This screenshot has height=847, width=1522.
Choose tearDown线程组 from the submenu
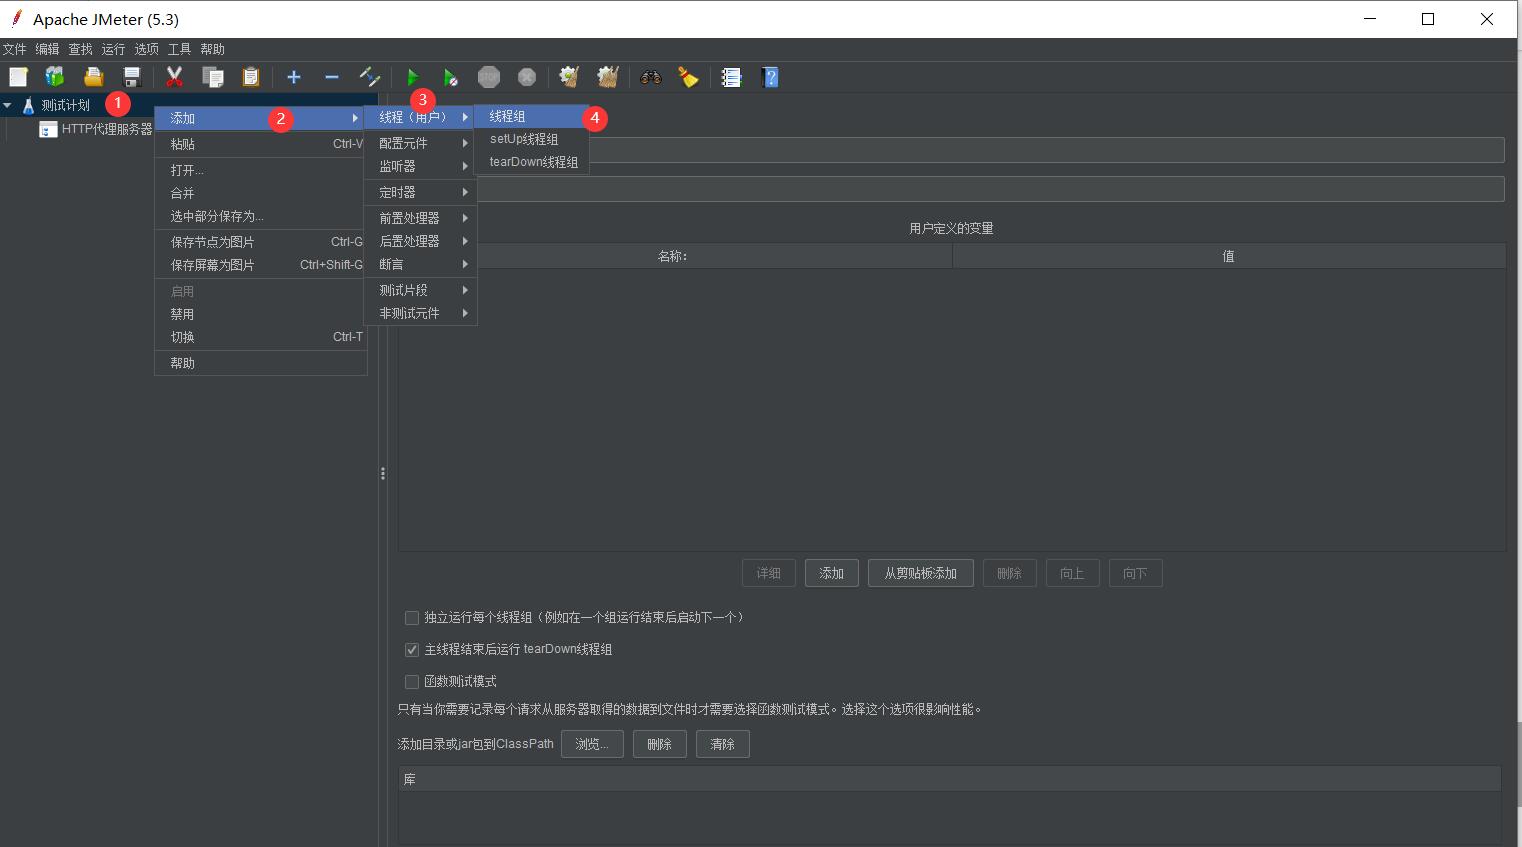(x=531, y=162)
